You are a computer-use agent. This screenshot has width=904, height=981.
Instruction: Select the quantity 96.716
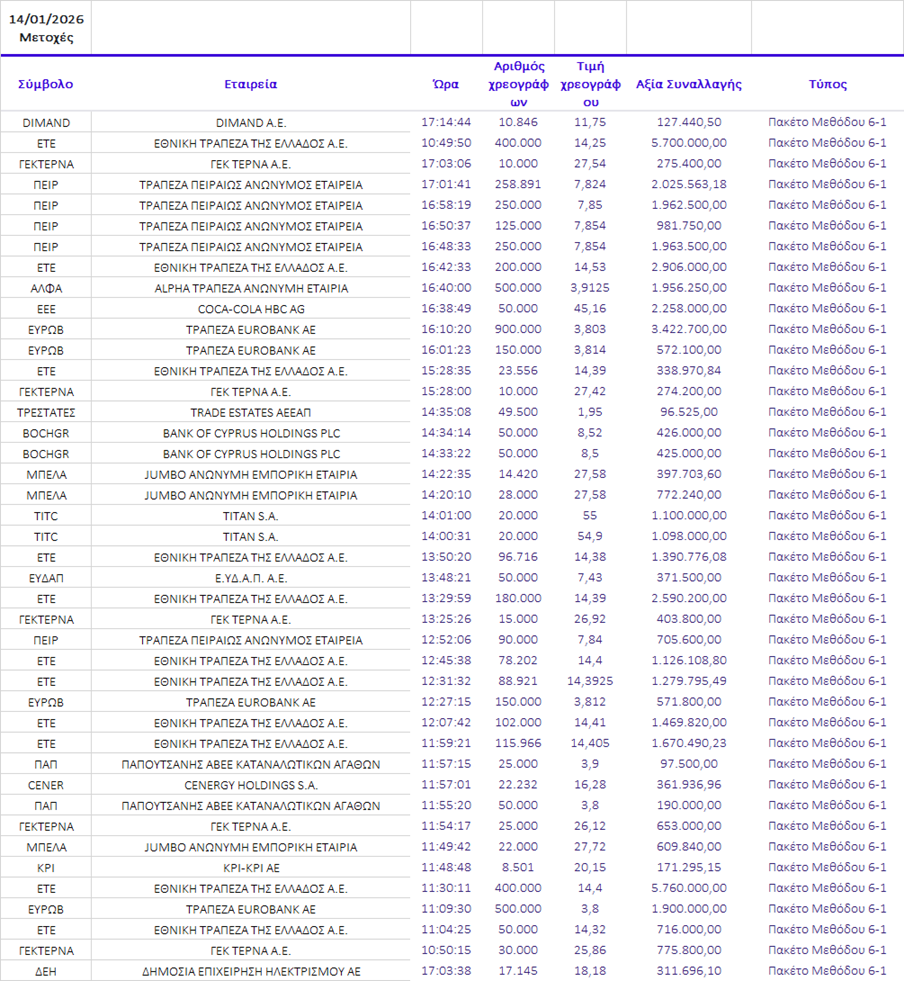pyautogui.click(x=518, y=556)
